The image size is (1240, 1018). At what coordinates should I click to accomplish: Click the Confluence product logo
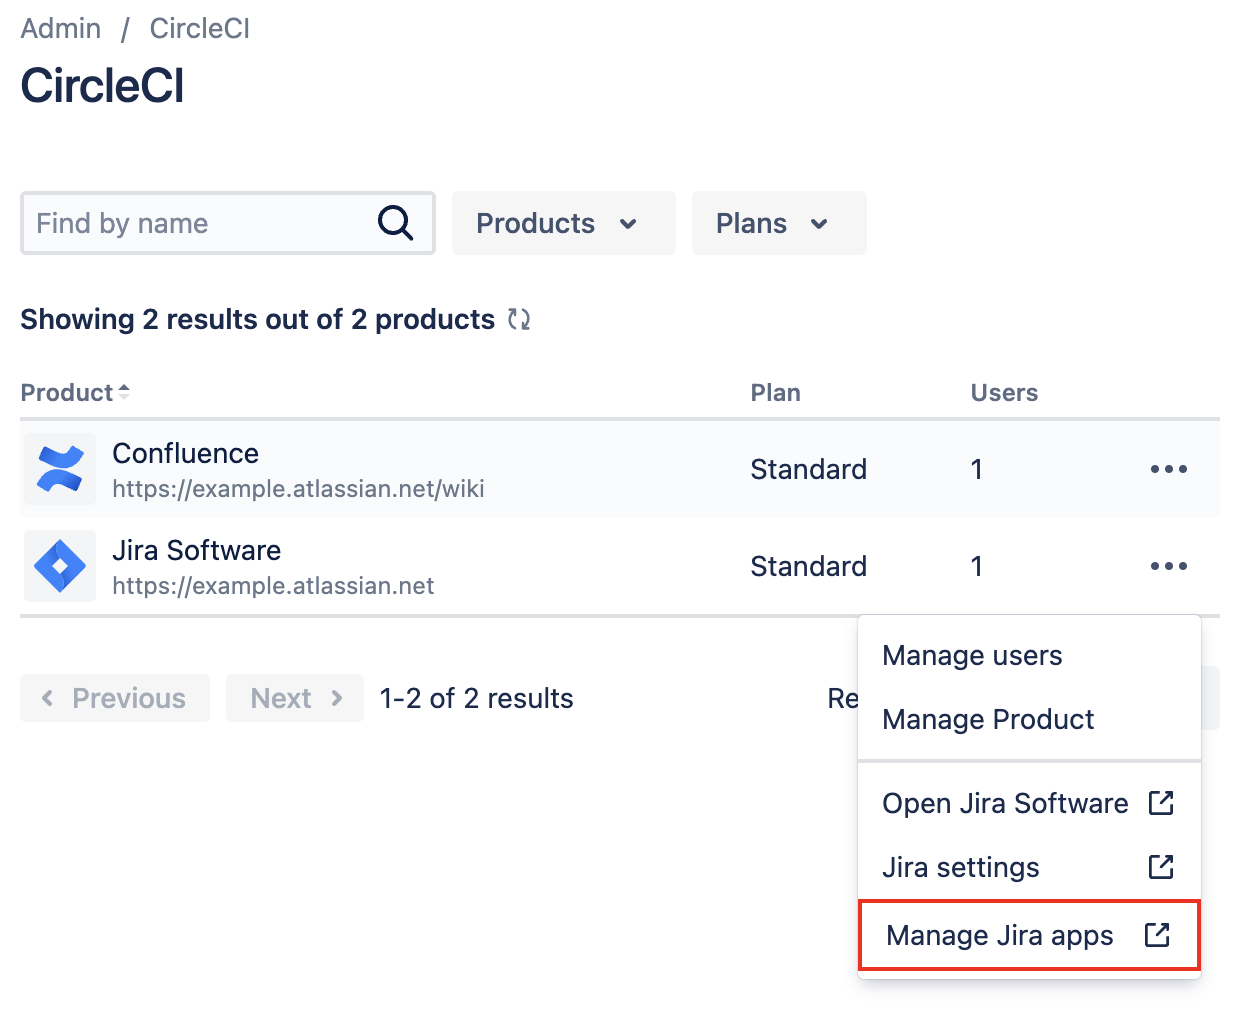(x=60, y=469)
